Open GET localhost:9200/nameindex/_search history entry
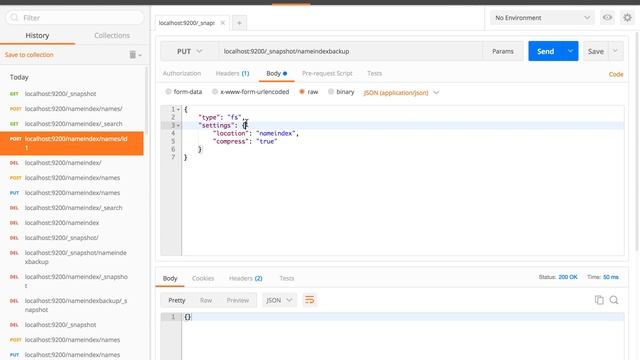This screenshot has width=640, height=360. 72,124
